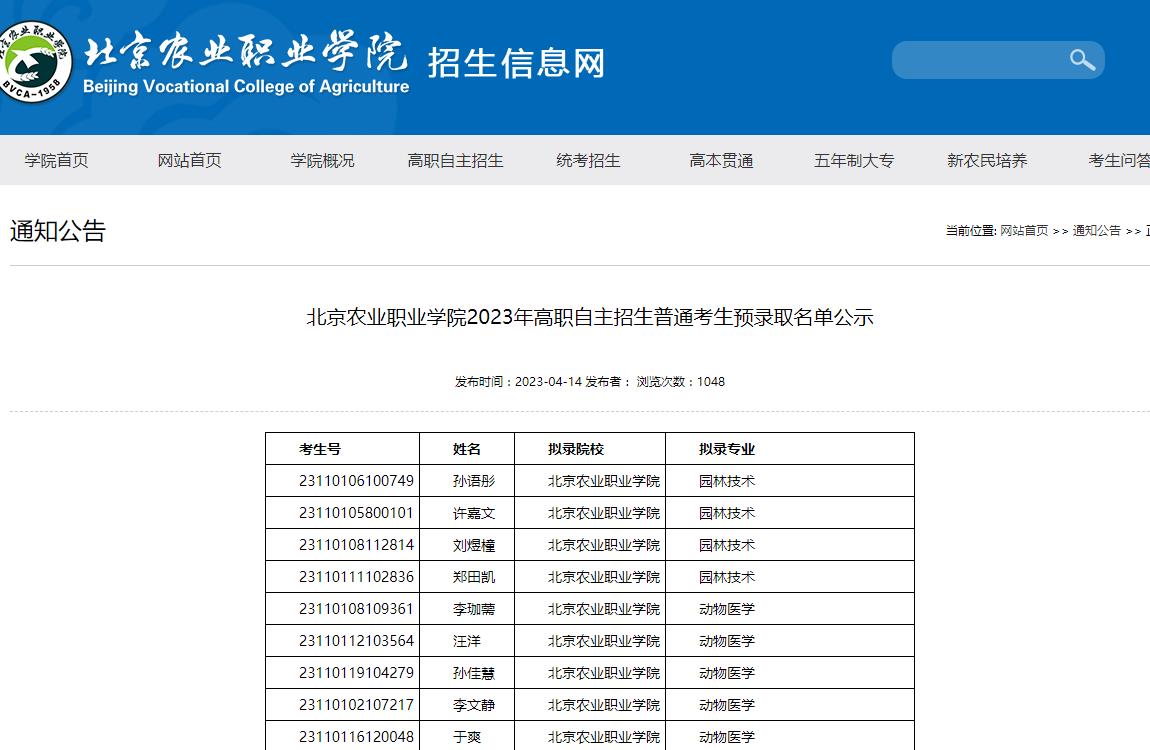Screen dimensions: 1150x750
Task: Open 学院概况 menu item
Action: tap(322, 160)
